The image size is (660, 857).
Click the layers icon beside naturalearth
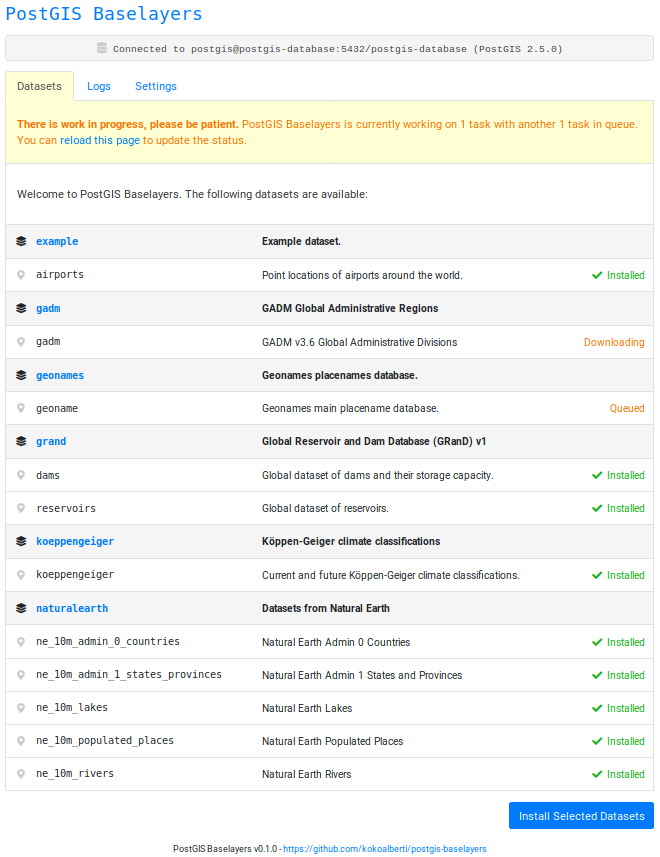[x=21, y=608]
